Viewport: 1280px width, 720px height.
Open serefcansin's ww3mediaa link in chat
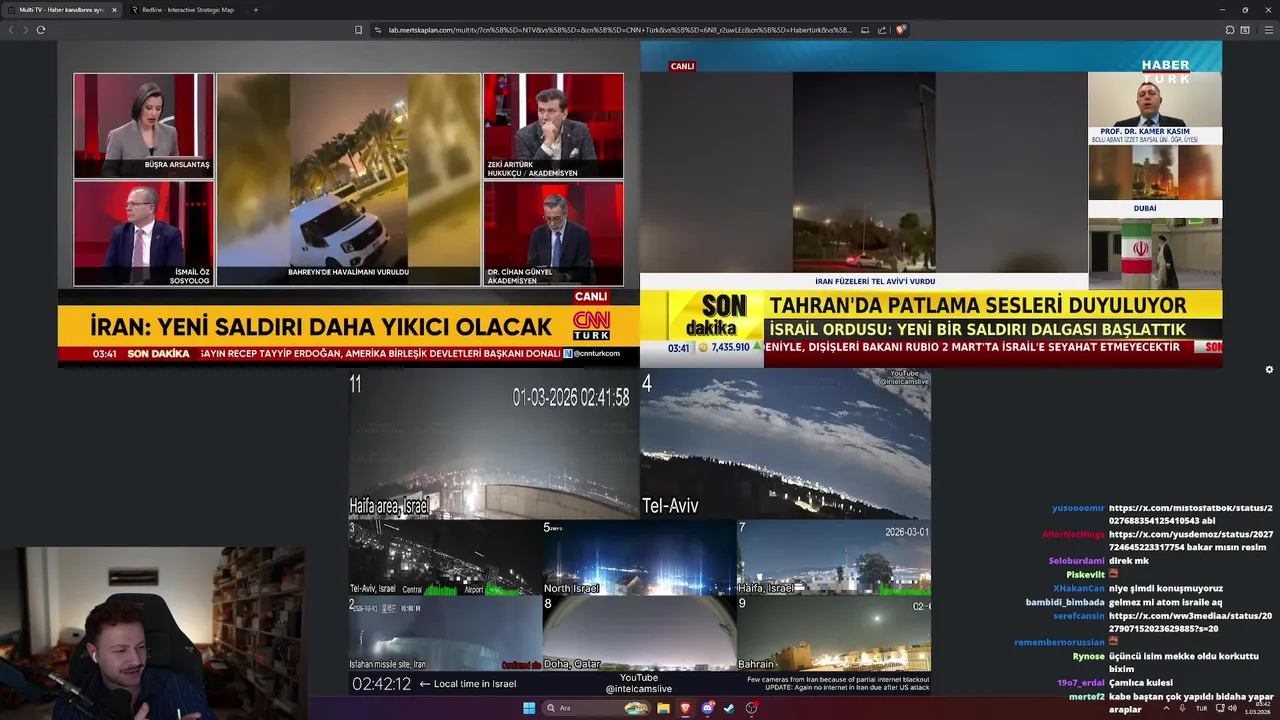[1190, 622]
